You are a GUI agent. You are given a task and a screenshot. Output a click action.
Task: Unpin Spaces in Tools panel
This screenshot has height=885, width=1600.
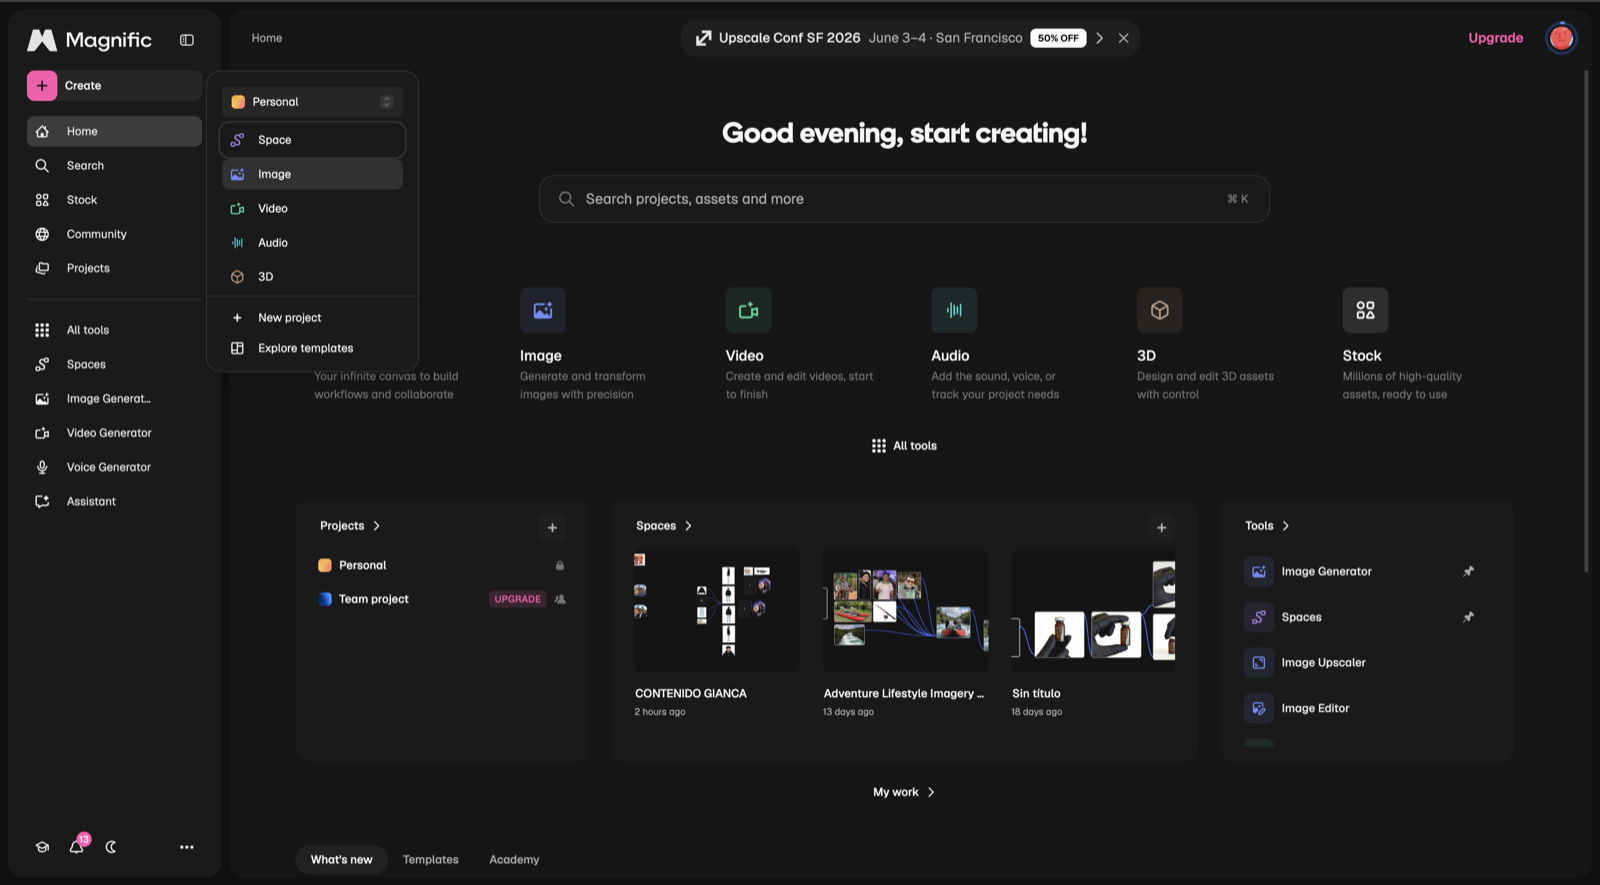coord(1468,617)
